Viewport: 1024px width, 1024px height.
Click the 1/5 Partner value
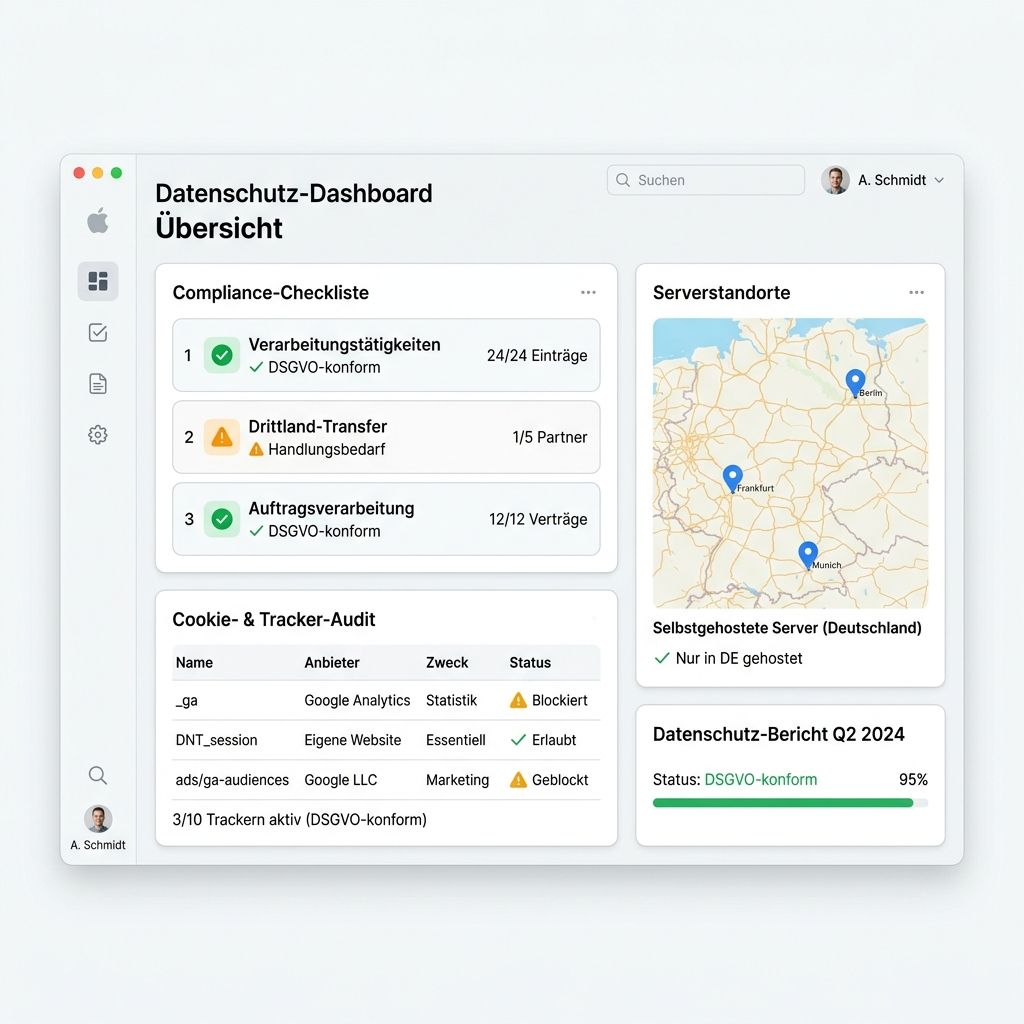[550, 437]
